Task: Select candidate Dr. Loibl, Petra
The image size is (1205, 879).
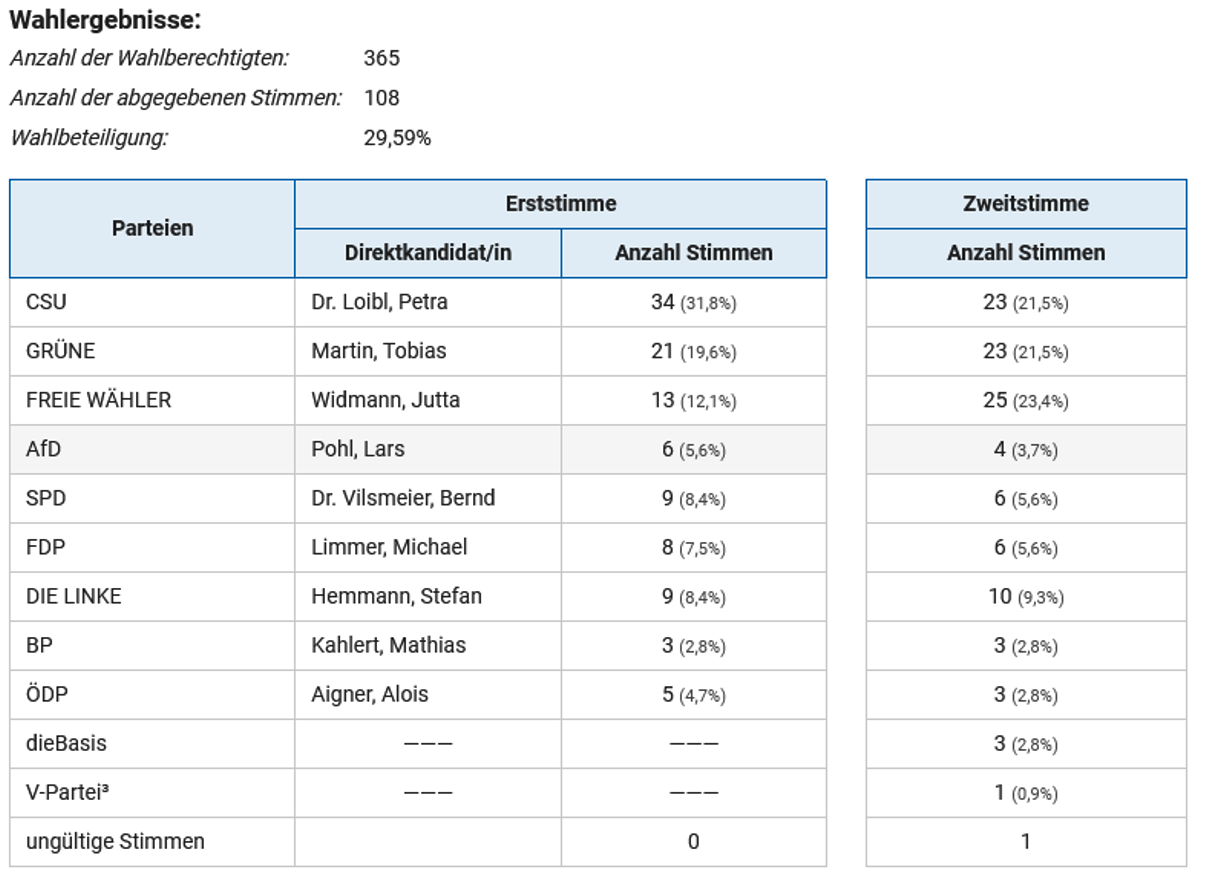Action: tap(379, 302)
